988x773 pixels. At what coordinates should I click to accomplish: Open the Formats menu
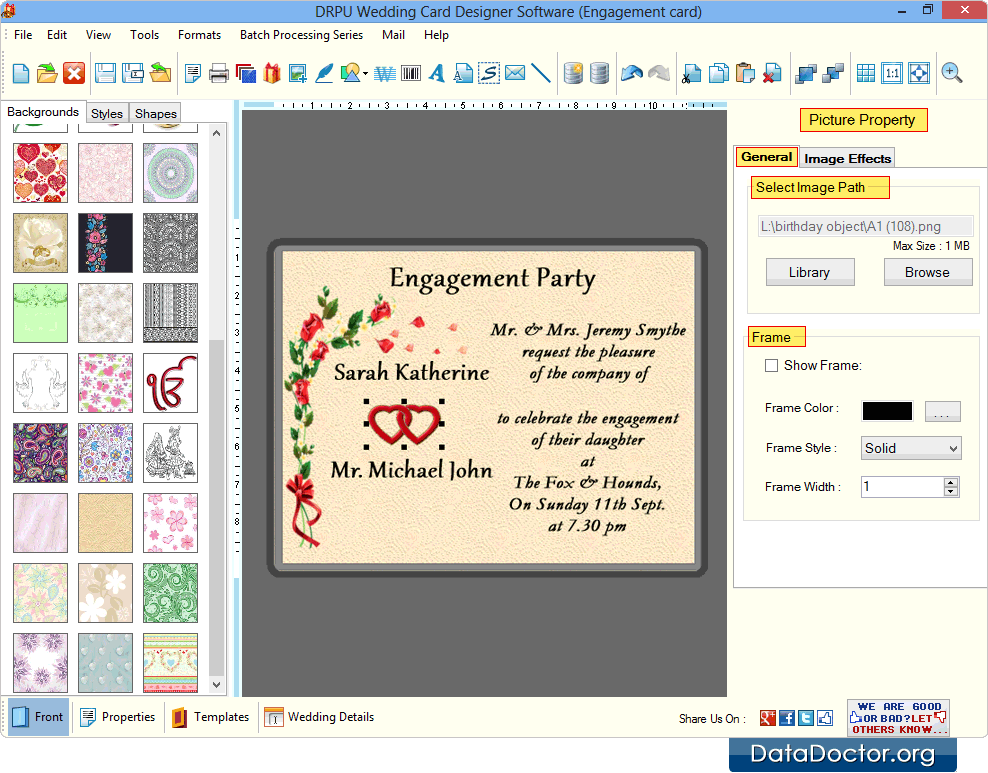pyautogui.click(x=199, y=35)
